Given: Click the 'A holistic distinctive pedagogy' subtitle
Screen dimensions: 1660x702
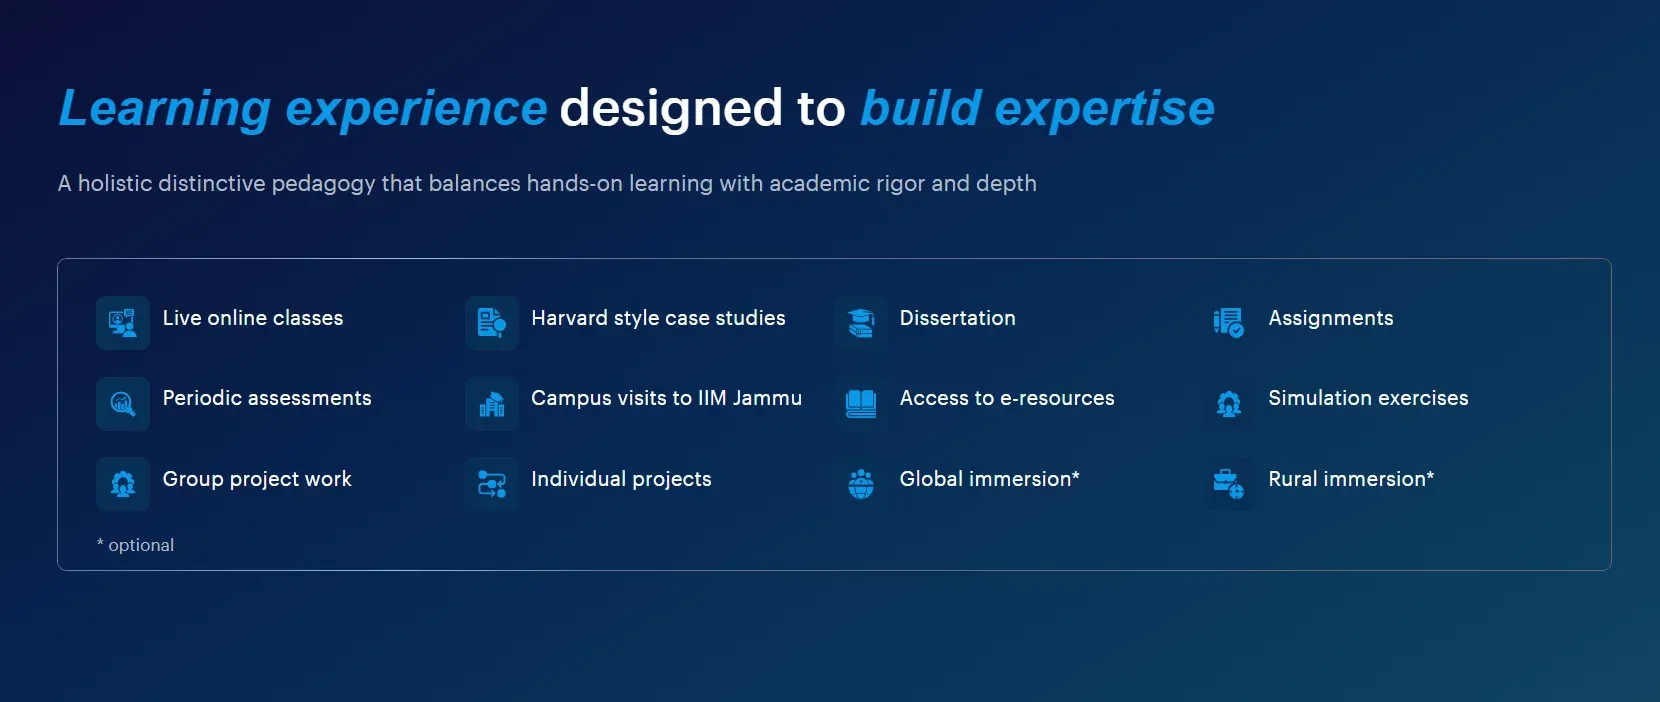Looking at the screenshot, I should click(x=547, y=184).
